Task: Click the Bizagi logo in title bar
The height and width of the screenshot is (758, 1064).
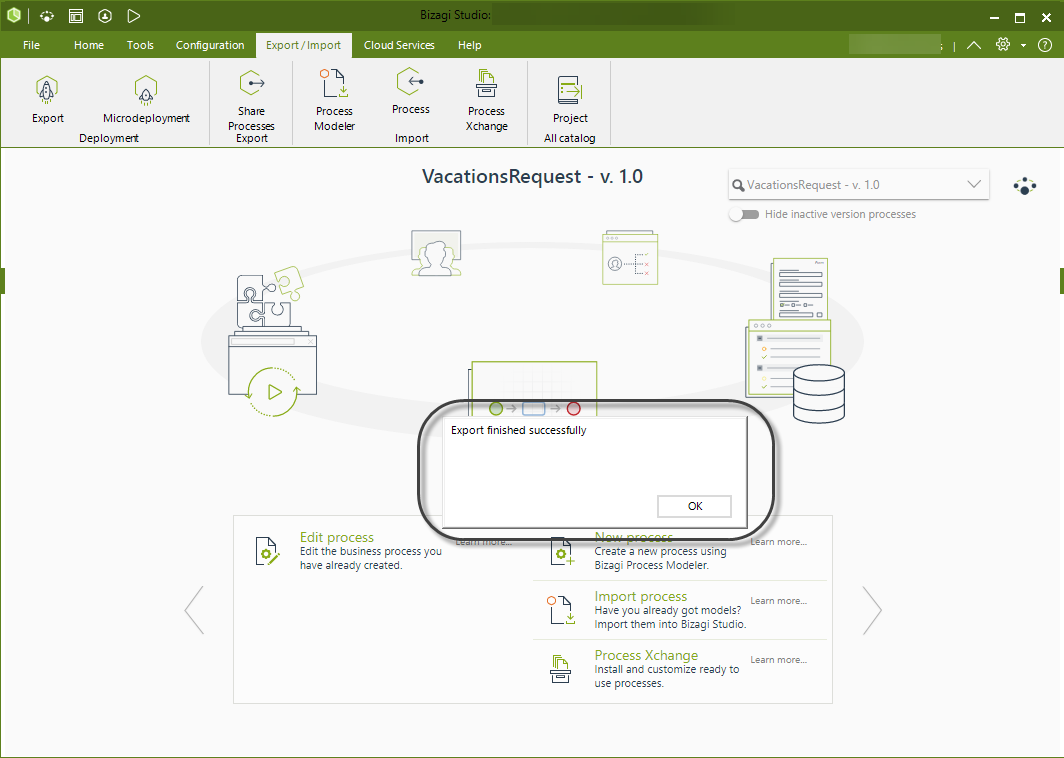Action: (x=14, y=16)
